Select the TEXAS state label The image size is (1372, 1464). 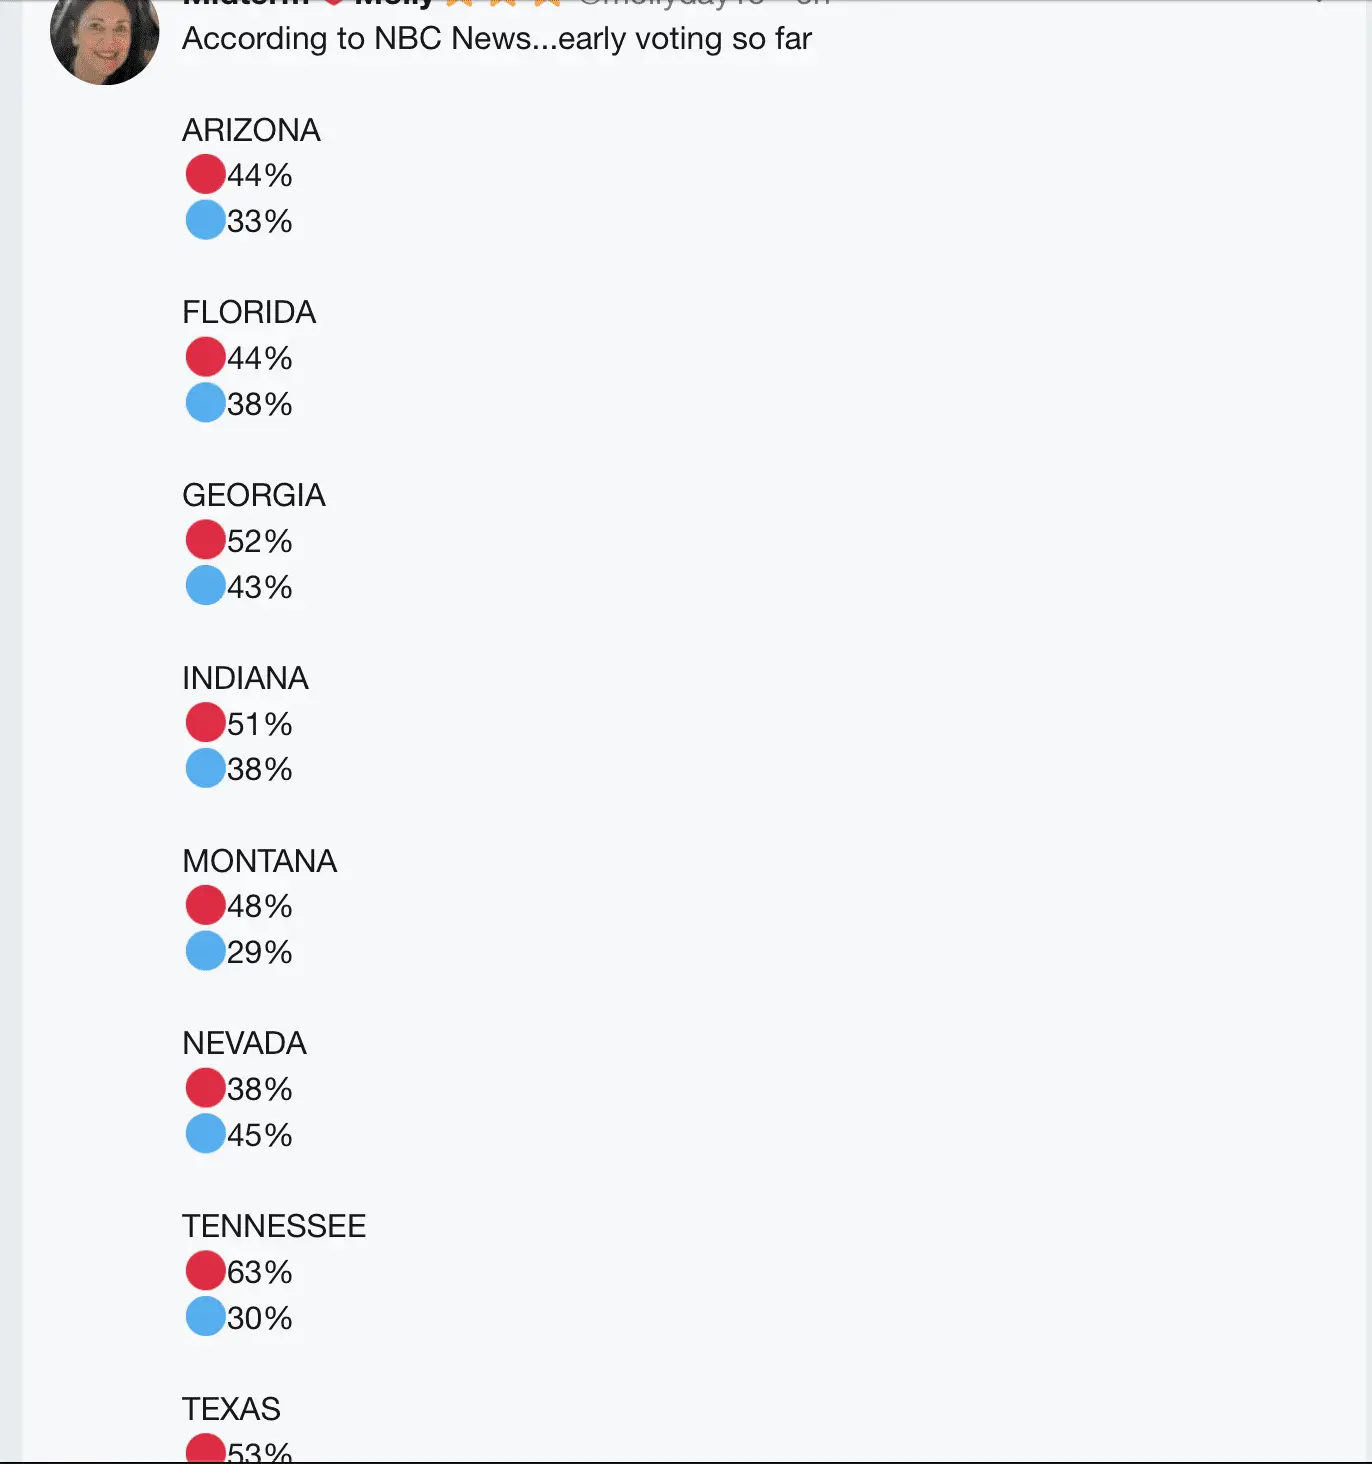pyautogui.click(x=231, y=1409)
